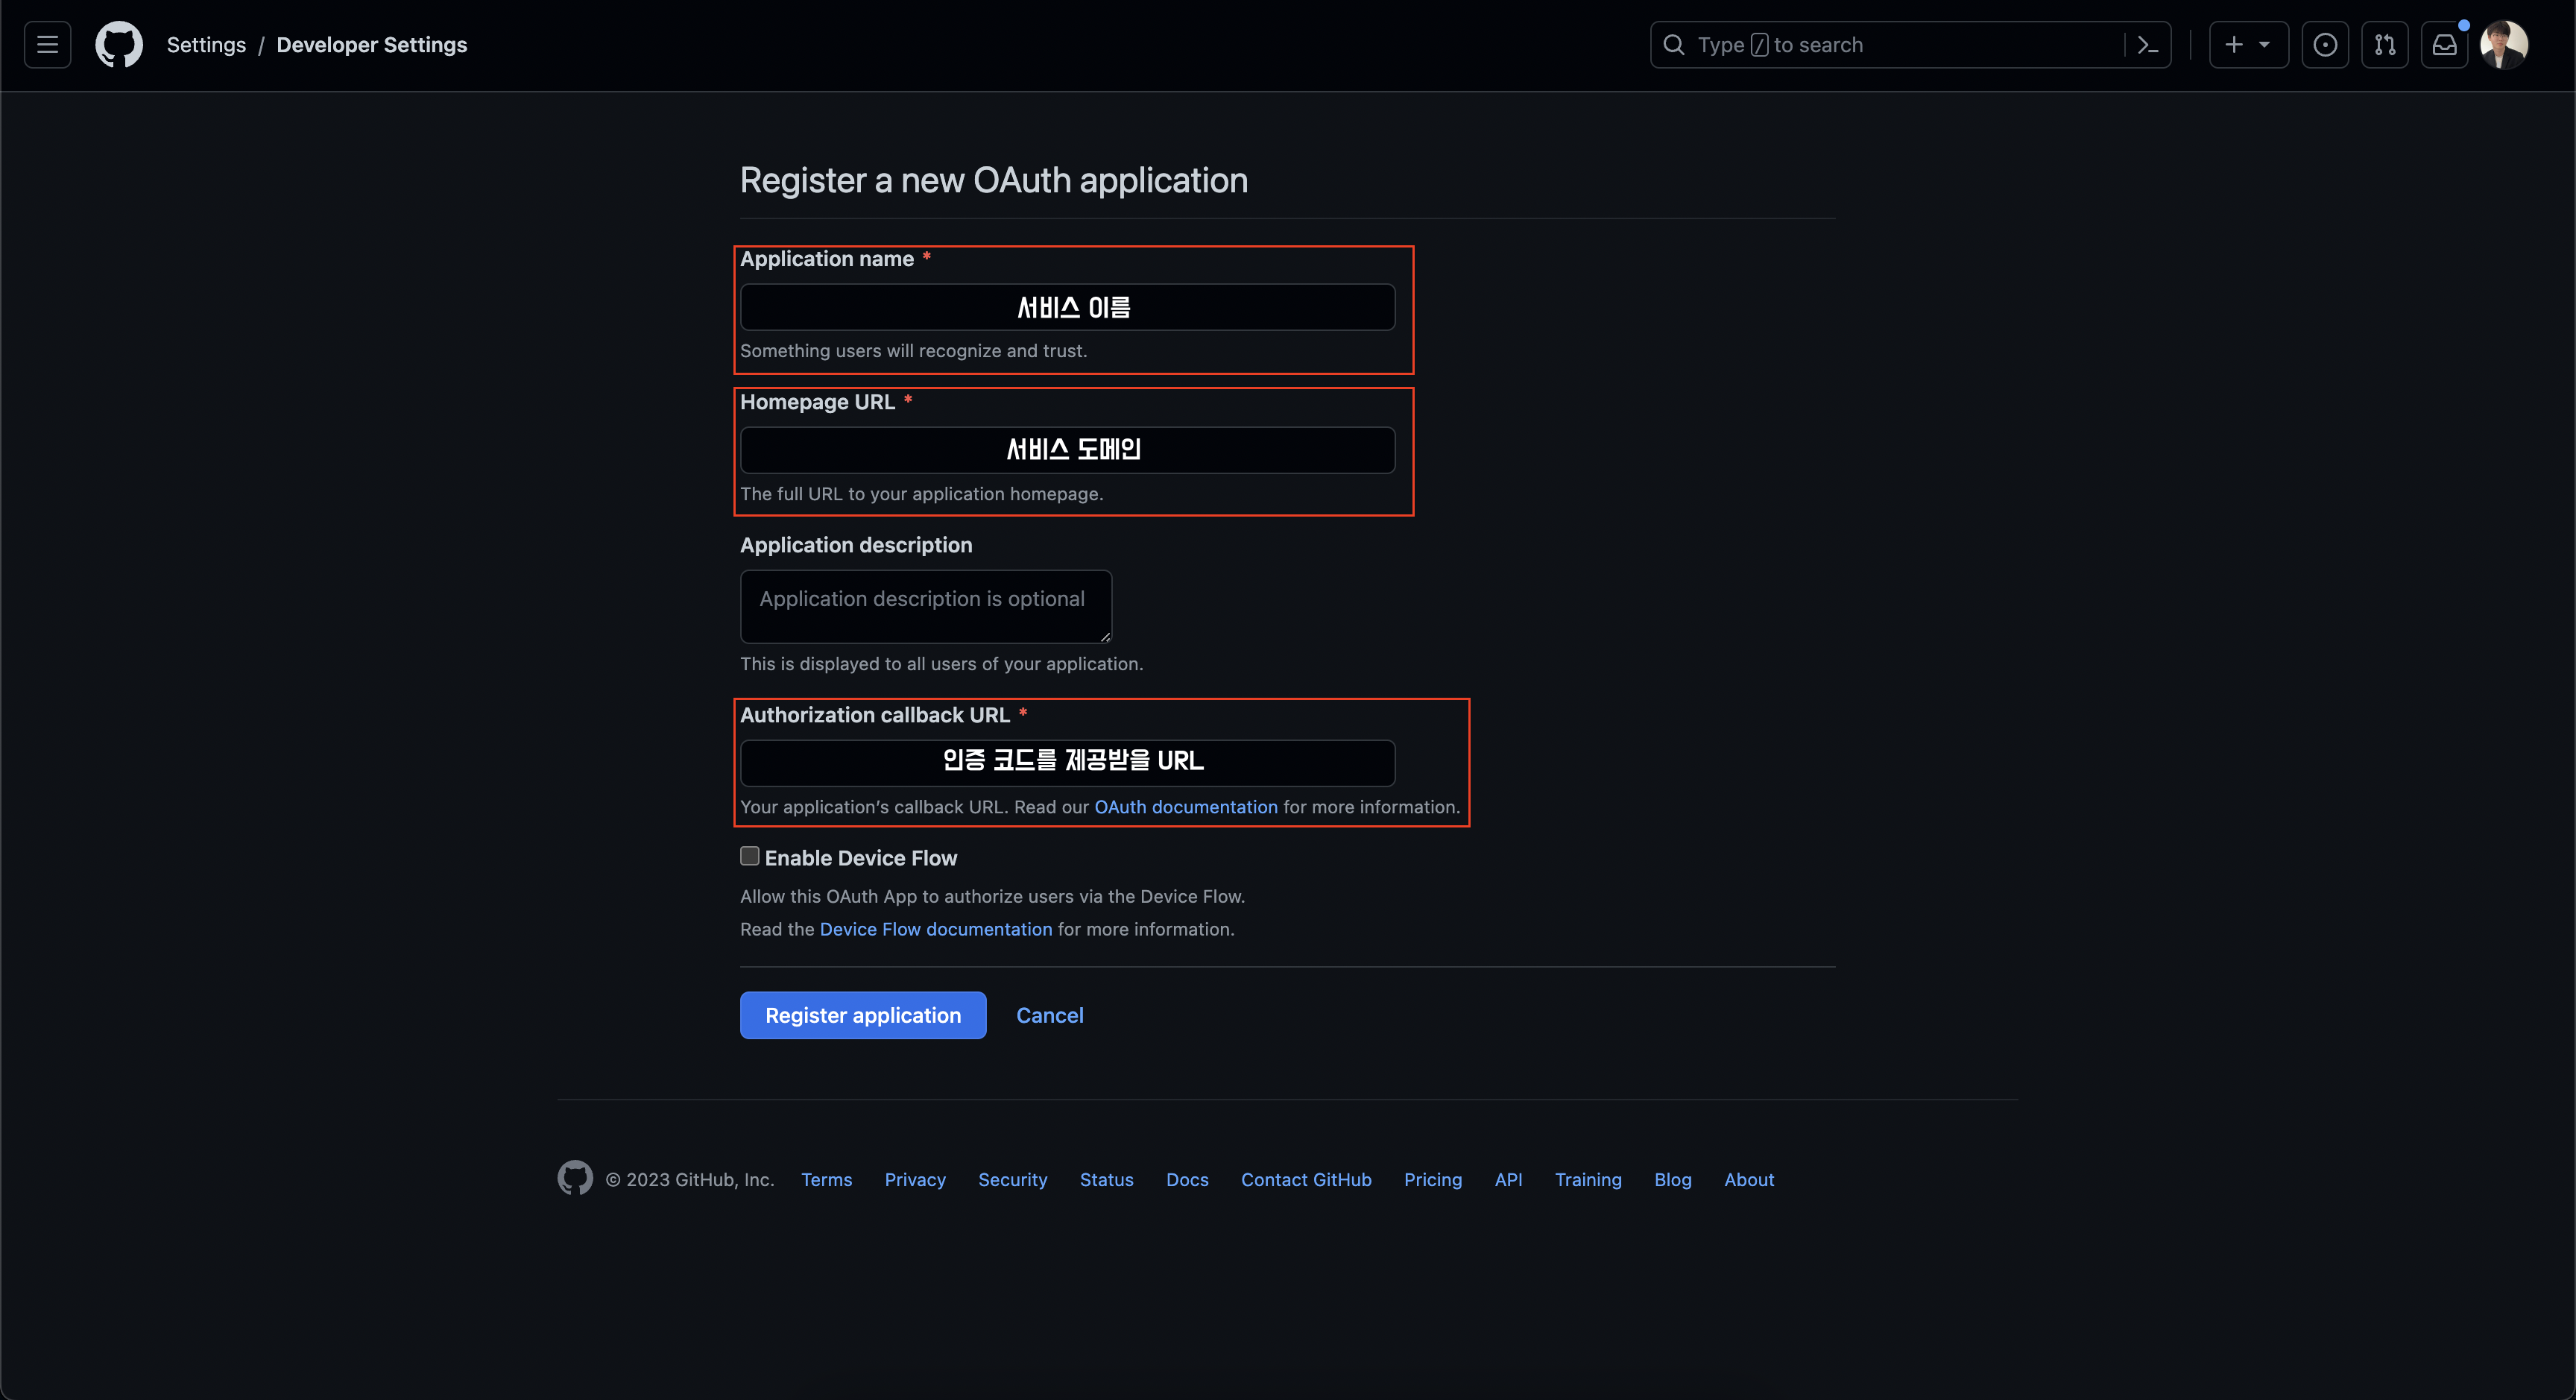The image size is (2576, 1400).
Task: Open the OAuth documentation link
Action: (1185, 807)
